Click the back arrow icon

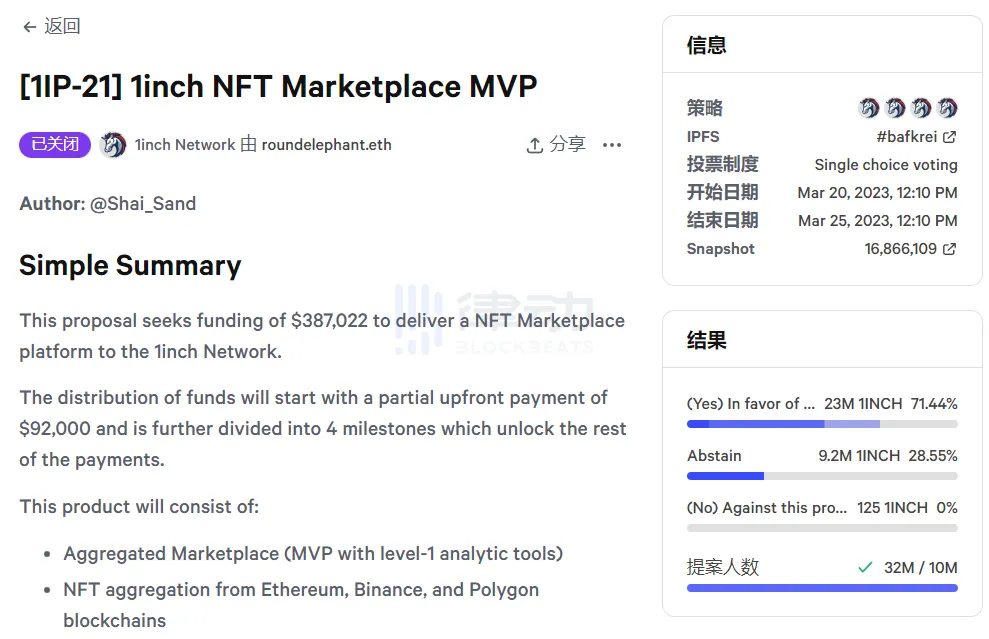(x=29, y=27)
